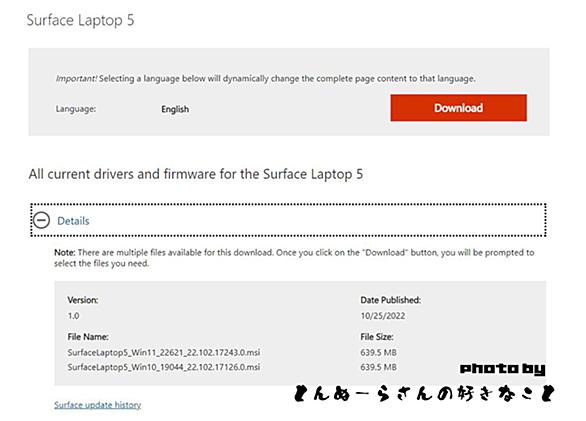The height and width of the screenshot is (421, 586).
Task: Click the All current drivers and firmware heading
Action: (196, 174)
